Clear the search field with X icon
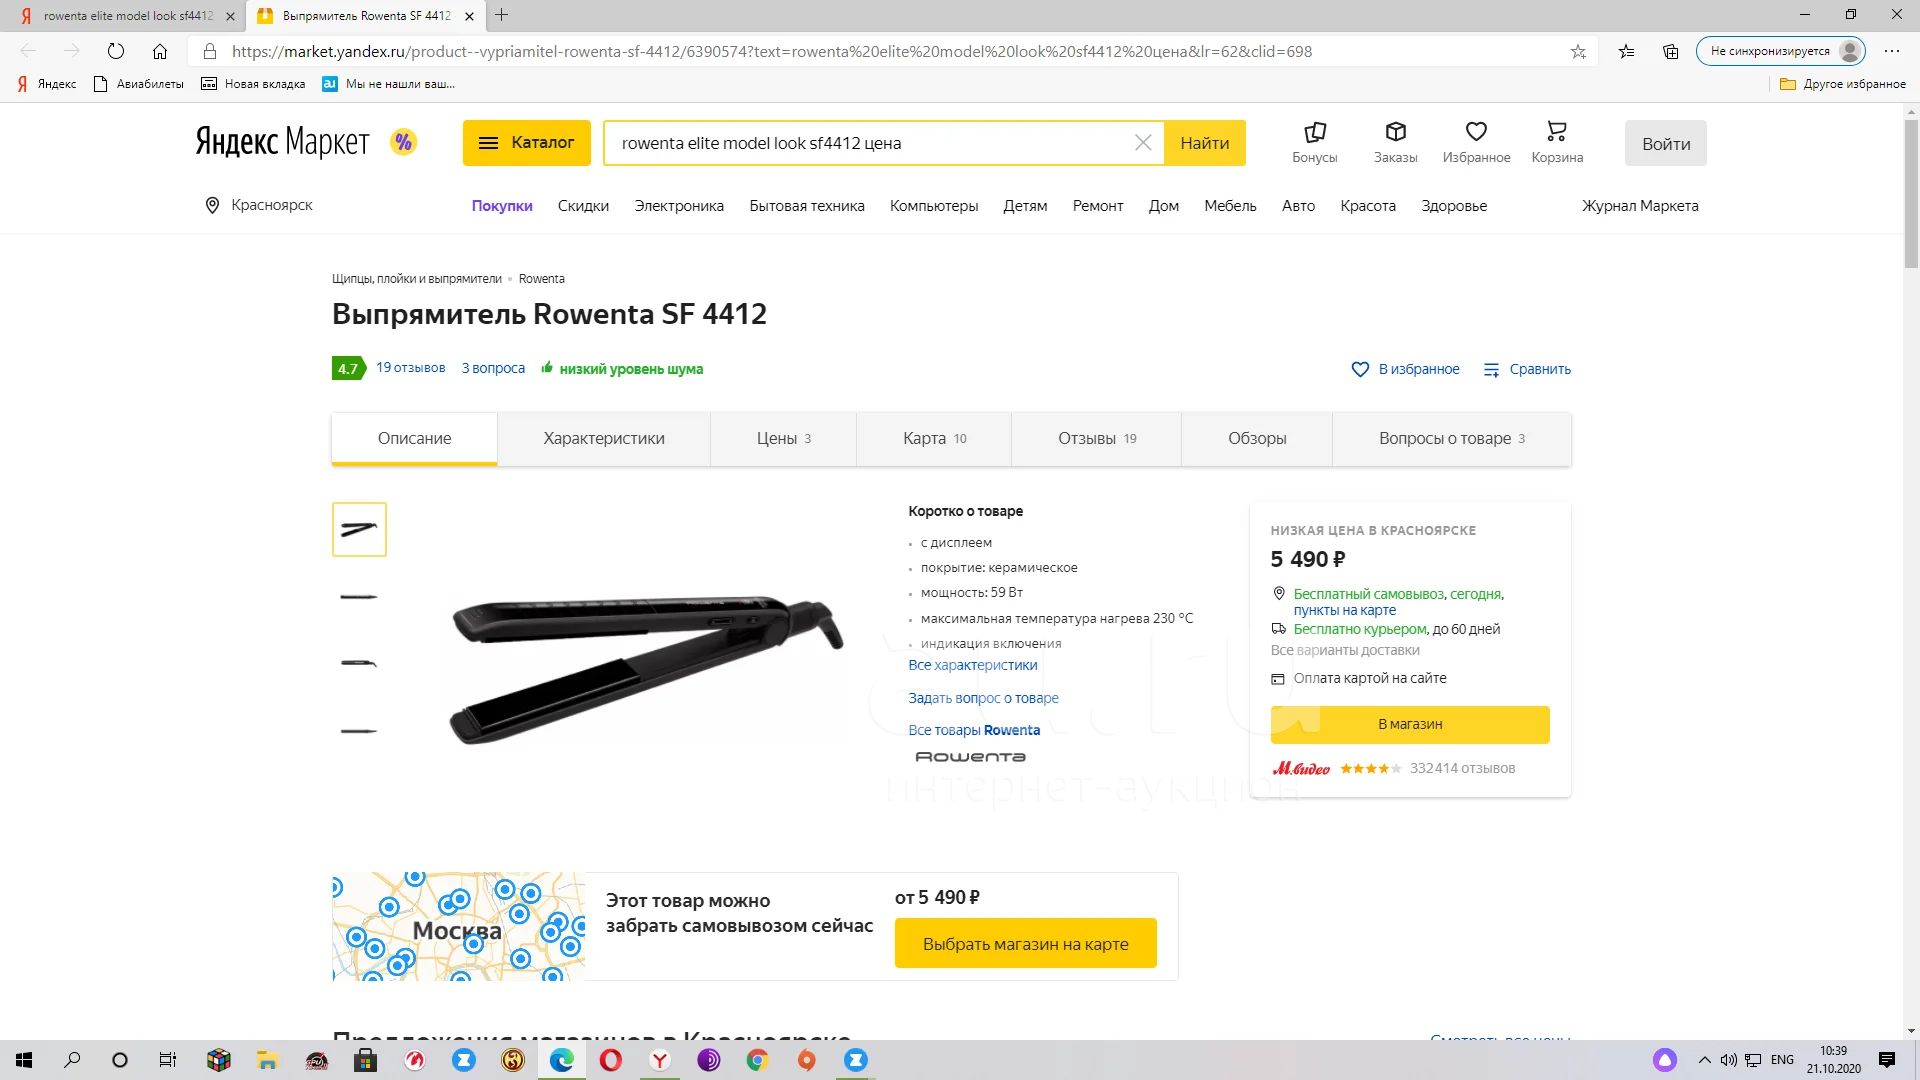Image resolution: width=1920 pixels, height=1080 pixels. coord(1143,143)
